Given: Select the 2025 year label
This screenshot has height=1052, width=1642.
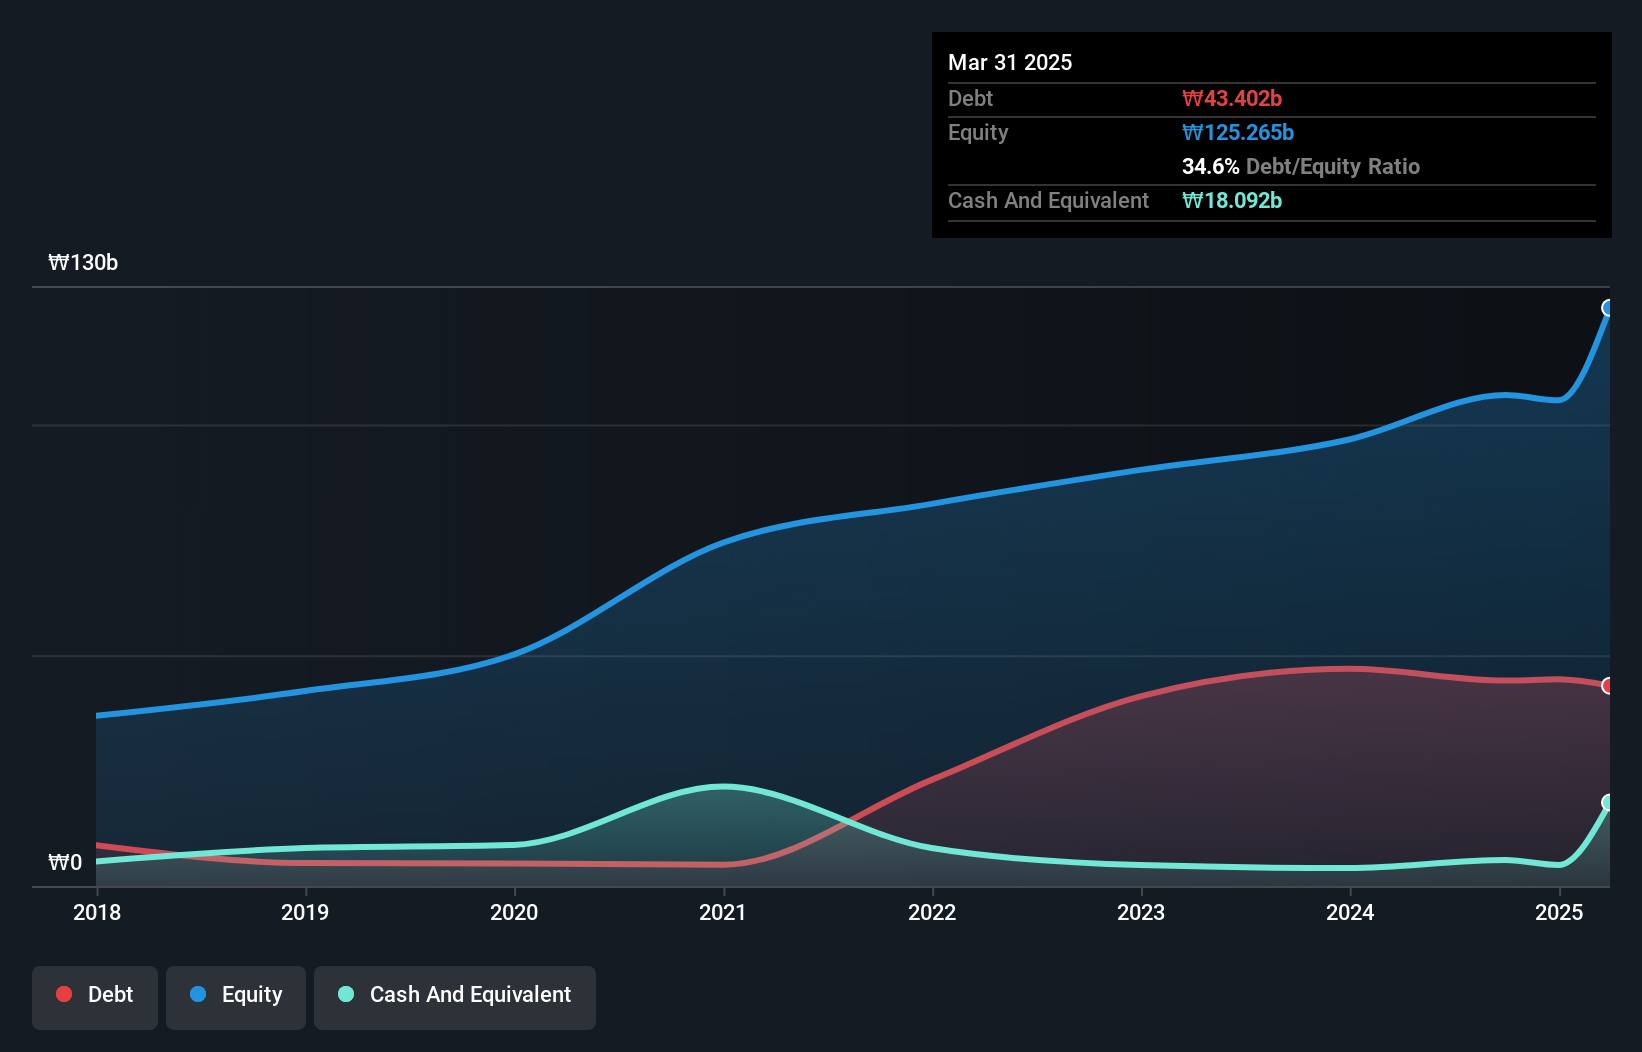Looking at the screenshot, I should click(x=1559, y=912).
